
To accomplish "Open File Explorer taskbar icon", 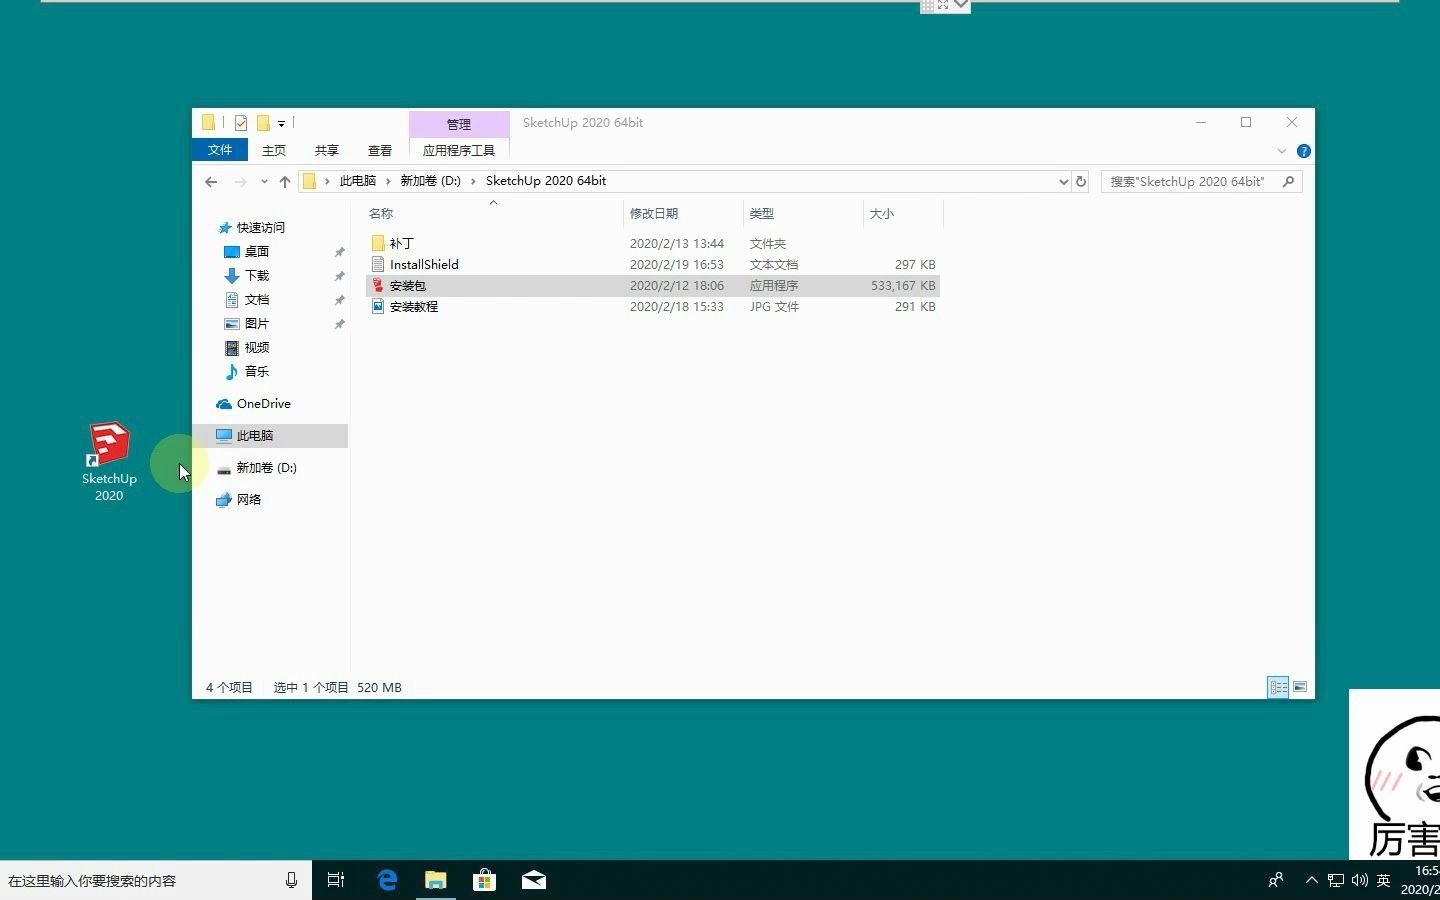I will coord(436,880).
